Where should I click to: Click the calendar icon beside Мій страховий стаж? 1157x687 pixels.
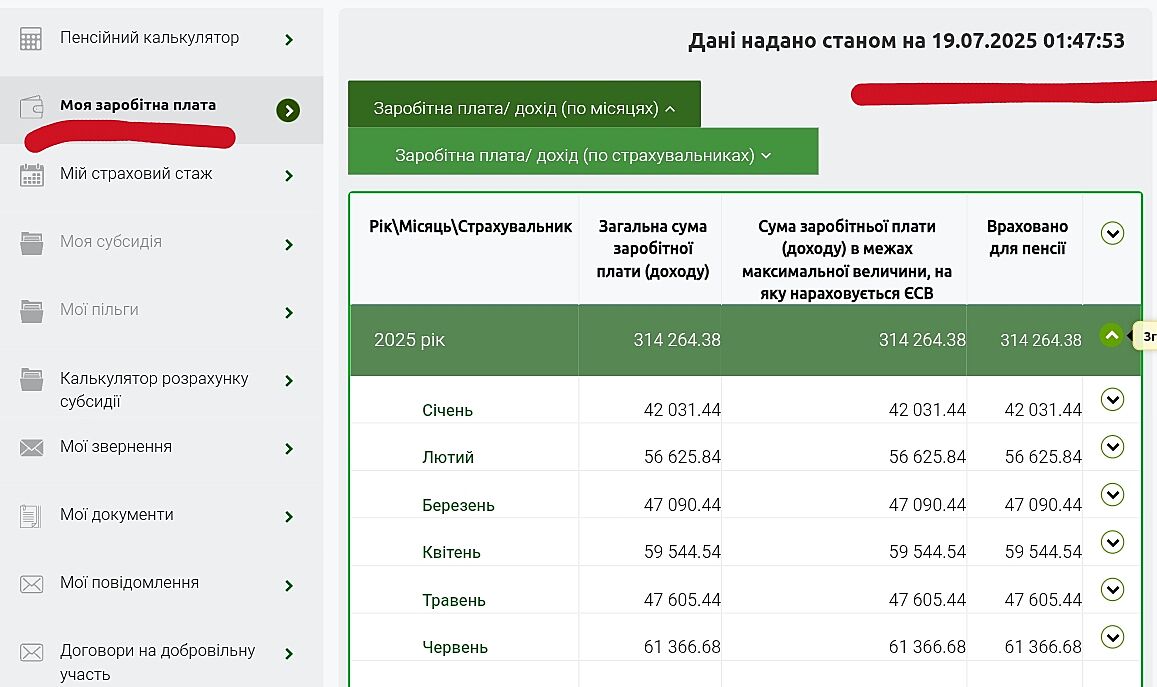pos(31,175)
